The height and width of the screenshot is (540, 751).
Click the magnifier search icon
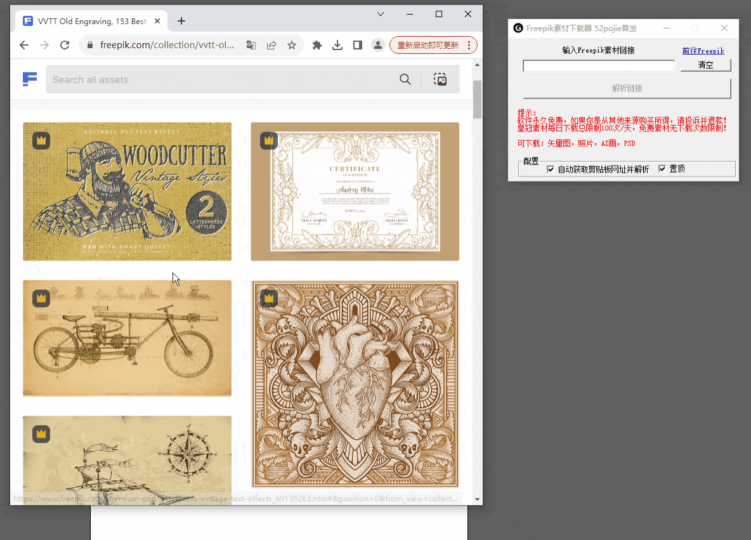(x=405, y=79)
